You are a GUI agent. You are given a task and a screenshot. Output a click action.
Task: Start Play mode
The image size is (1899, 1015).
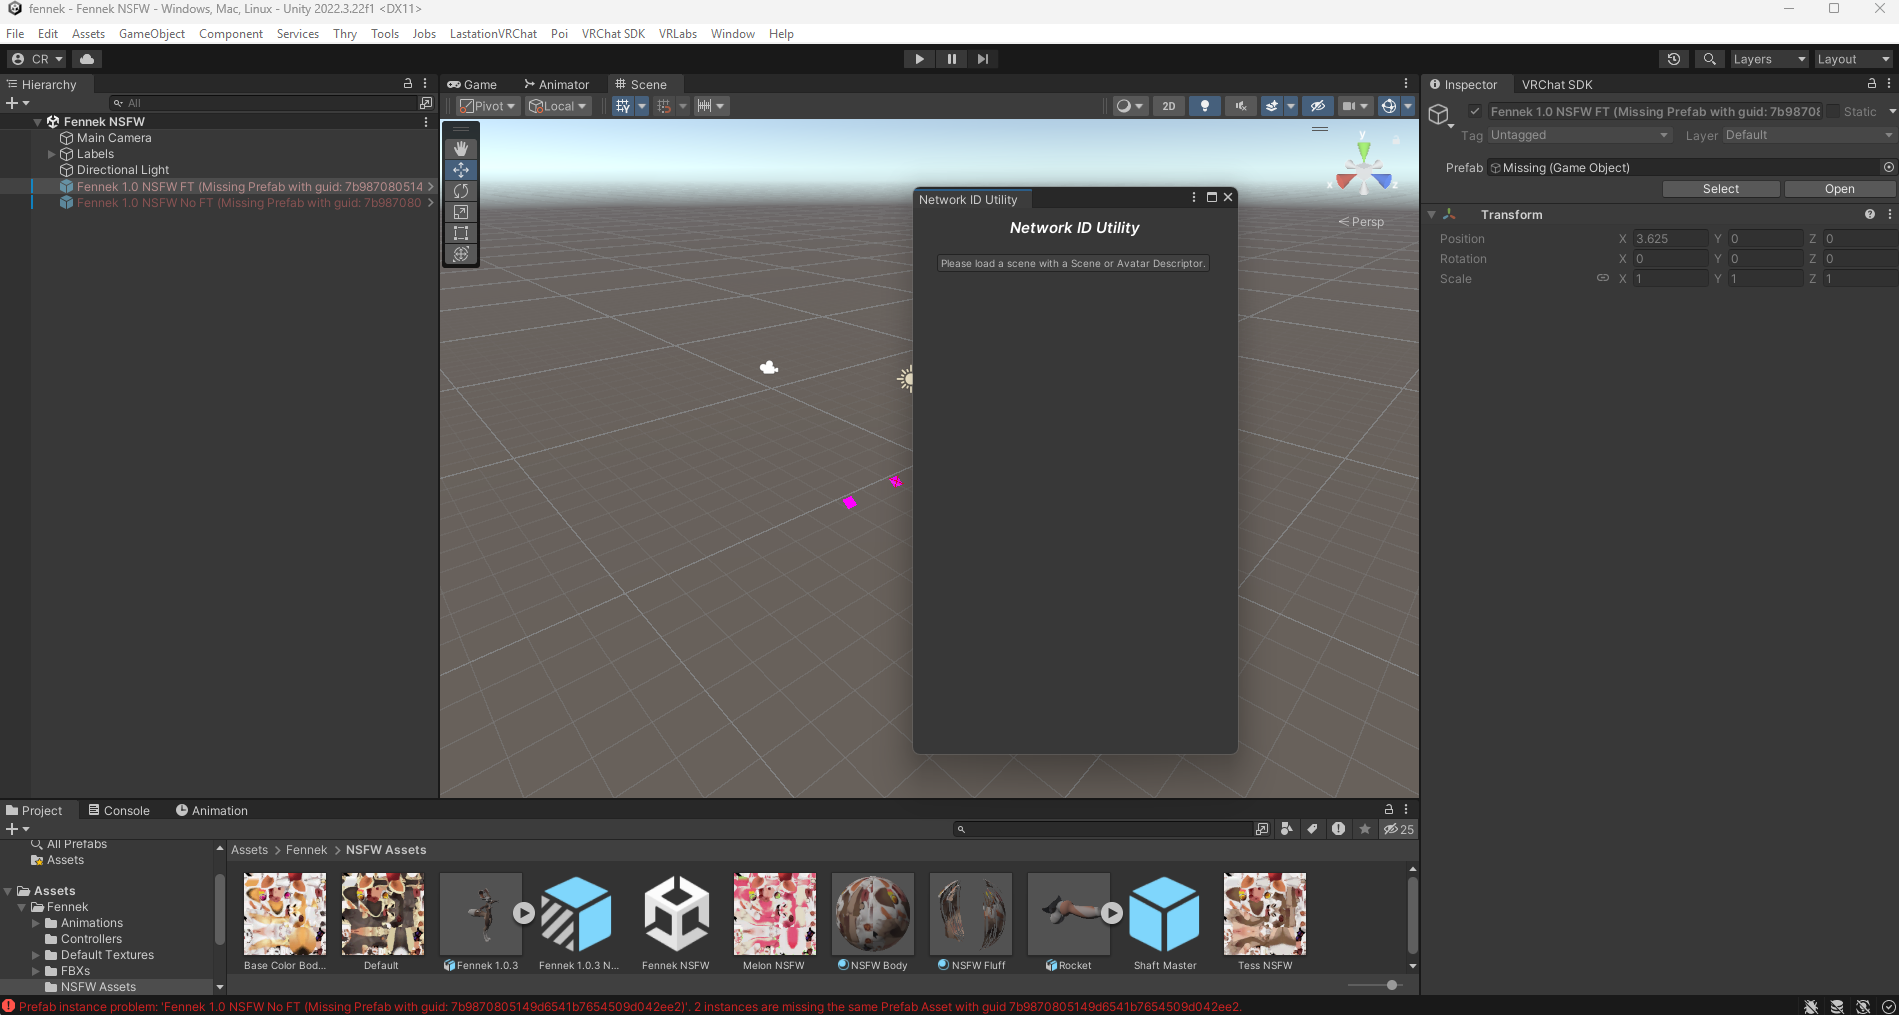coord(919,59)
